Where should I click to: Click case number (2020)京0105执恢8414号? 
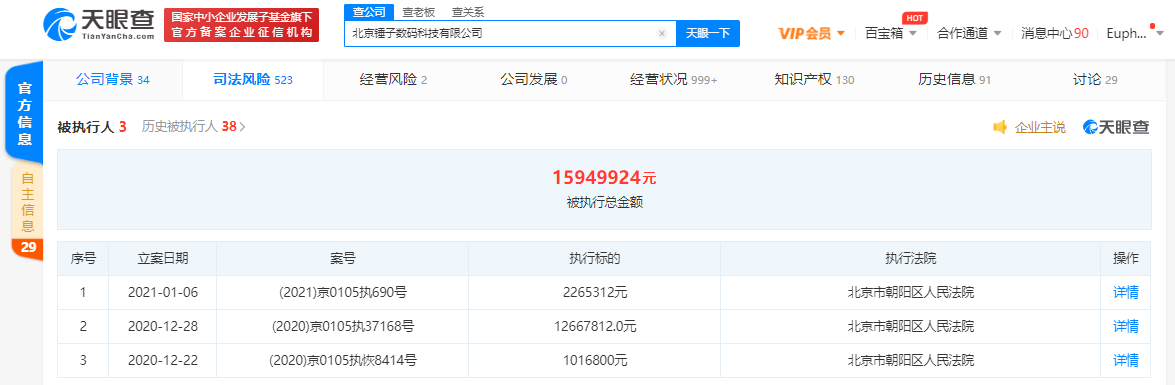click(342, 360)
